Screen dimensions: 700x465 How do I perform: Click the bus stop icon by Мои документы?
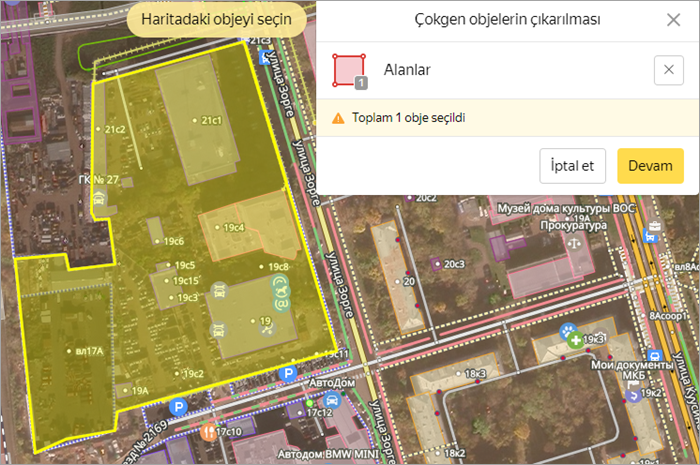[x=655, y=357]
